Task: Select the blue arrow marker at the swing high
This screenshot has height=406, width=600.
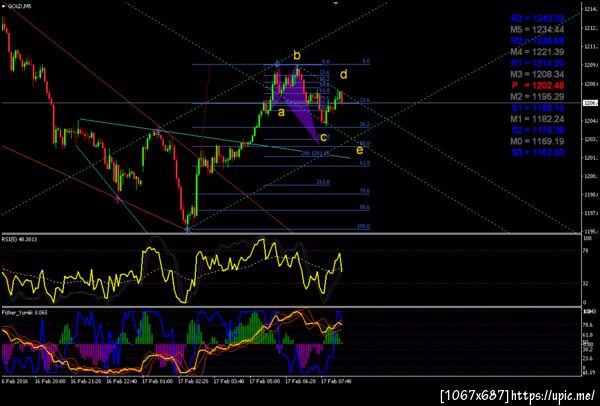Action: (277, 62)
